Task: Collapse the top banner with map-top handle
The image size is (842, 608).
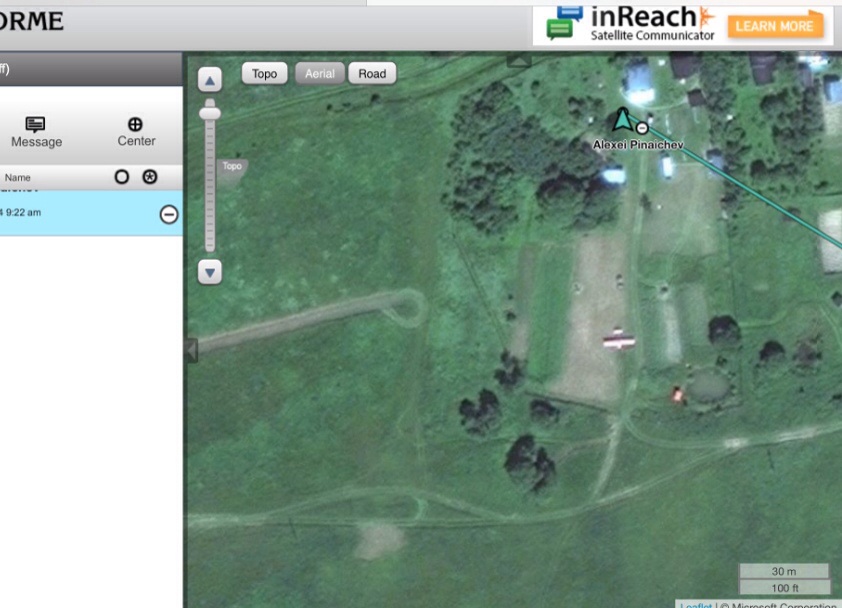Action: (519, 60)
